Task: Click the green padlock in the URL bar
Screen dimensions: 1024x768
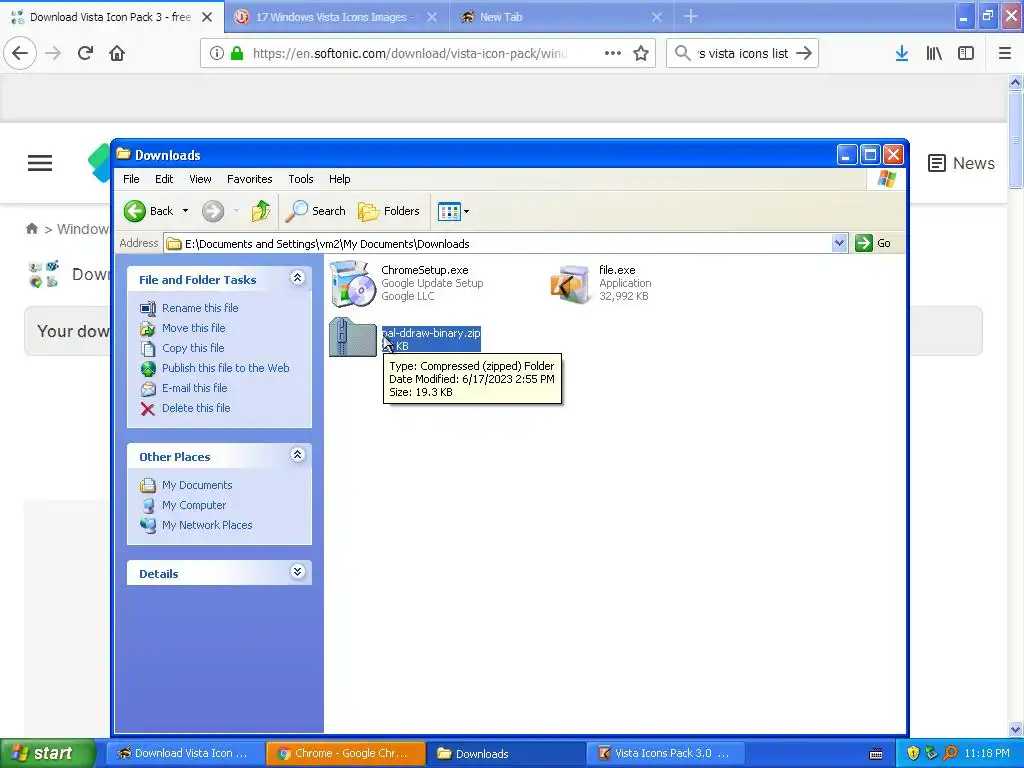Action: 237,53
